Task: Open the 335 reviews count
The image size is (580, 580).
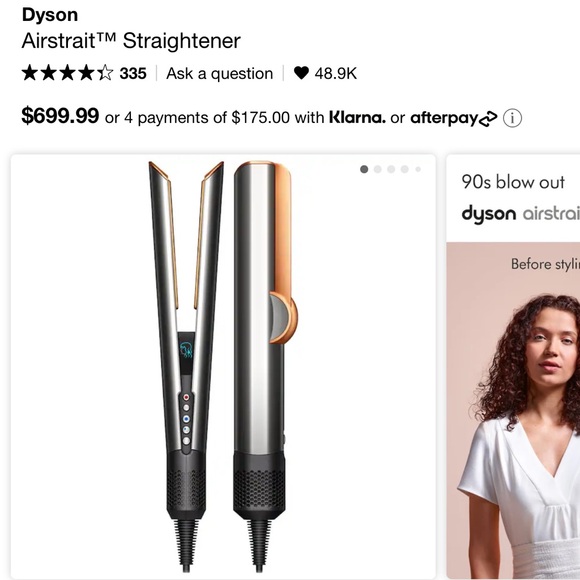Action: 133,73
